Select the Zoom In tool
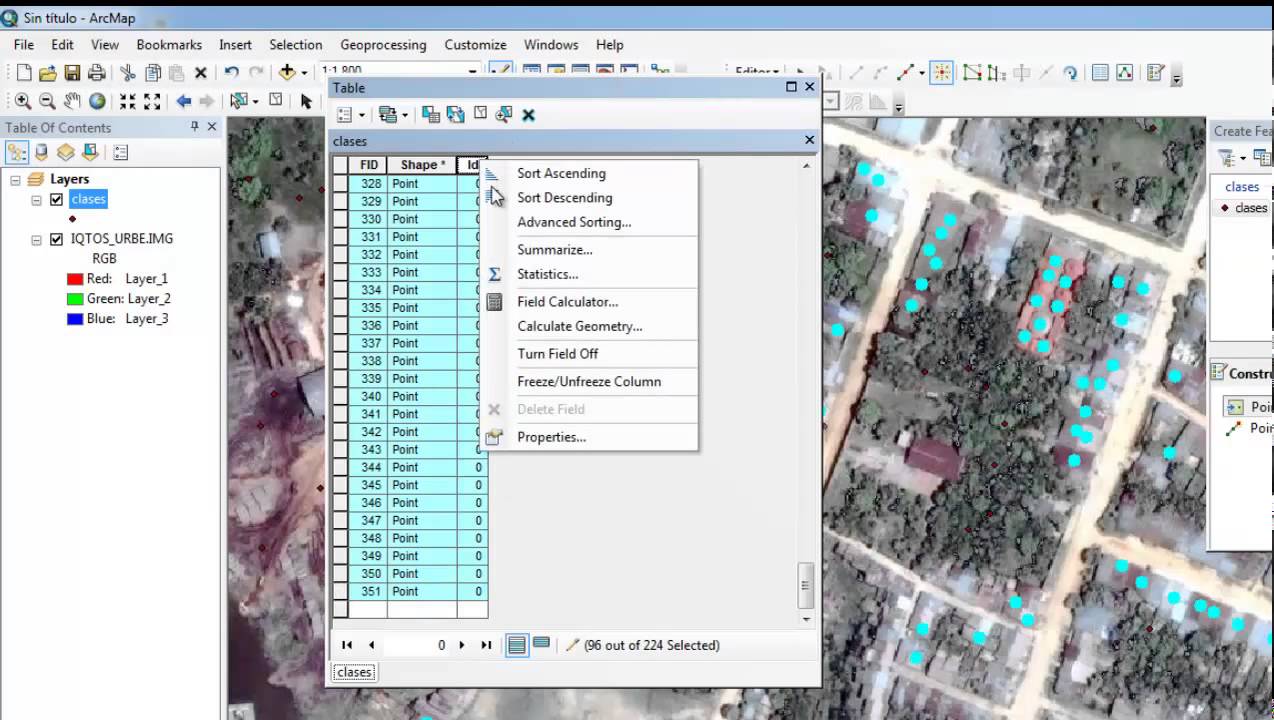This screenshot has height=720, width=1274. click(x=23, y=101)
